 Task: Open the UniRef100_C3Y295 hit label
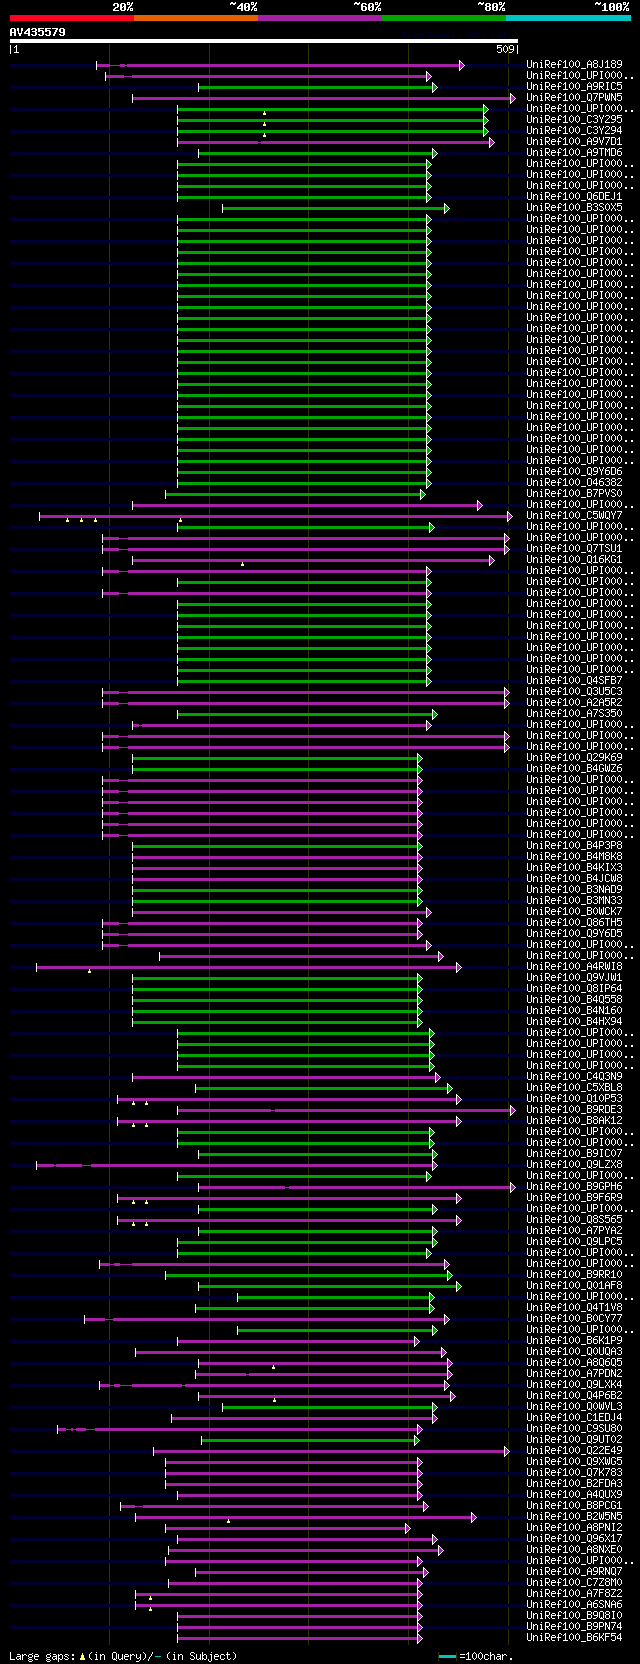pyautogui.click(x=574, y=120)
